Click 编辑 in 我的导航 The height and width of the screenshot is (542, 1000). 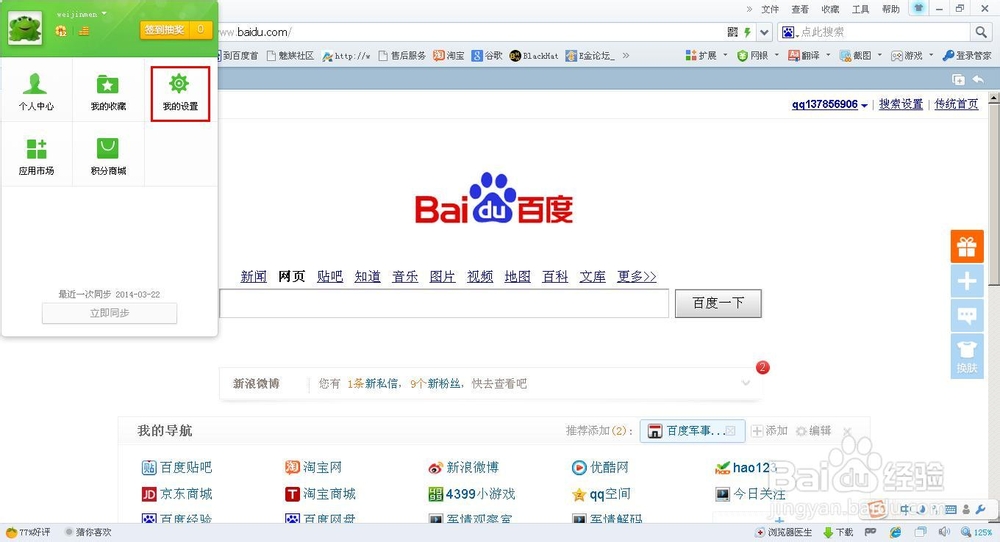pyautogui.click(x=814, y=431)
